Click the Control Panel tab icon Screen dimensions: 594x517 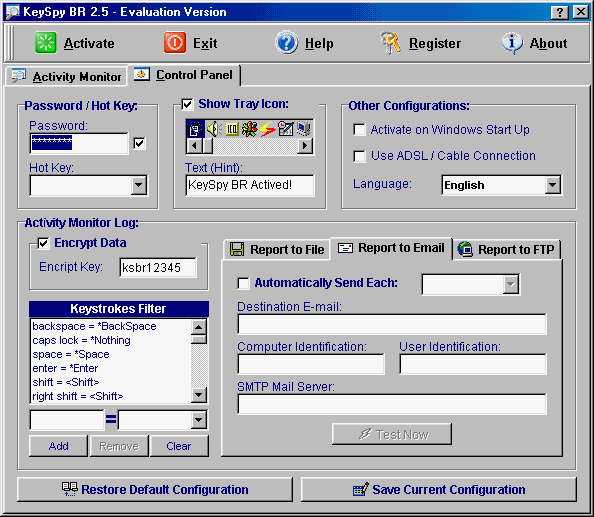[142, 74]
